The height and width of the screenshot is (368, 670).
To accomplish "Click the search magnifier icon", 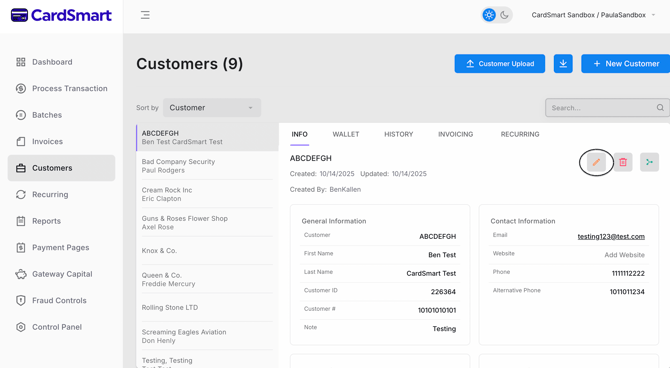I will [x=660, y=108].
